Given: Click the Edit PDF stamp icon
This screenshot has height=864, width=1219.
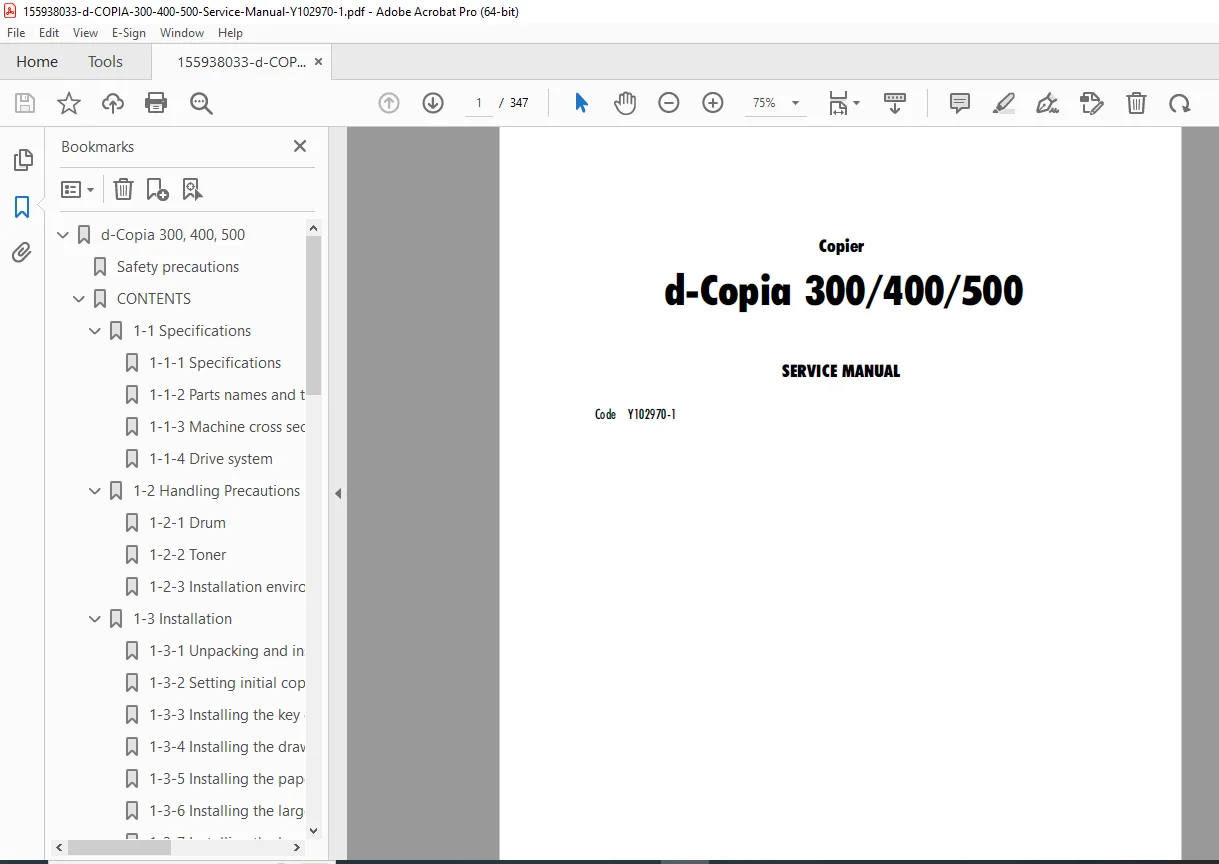Looking at the screenshot, I should pos(1091,103).
